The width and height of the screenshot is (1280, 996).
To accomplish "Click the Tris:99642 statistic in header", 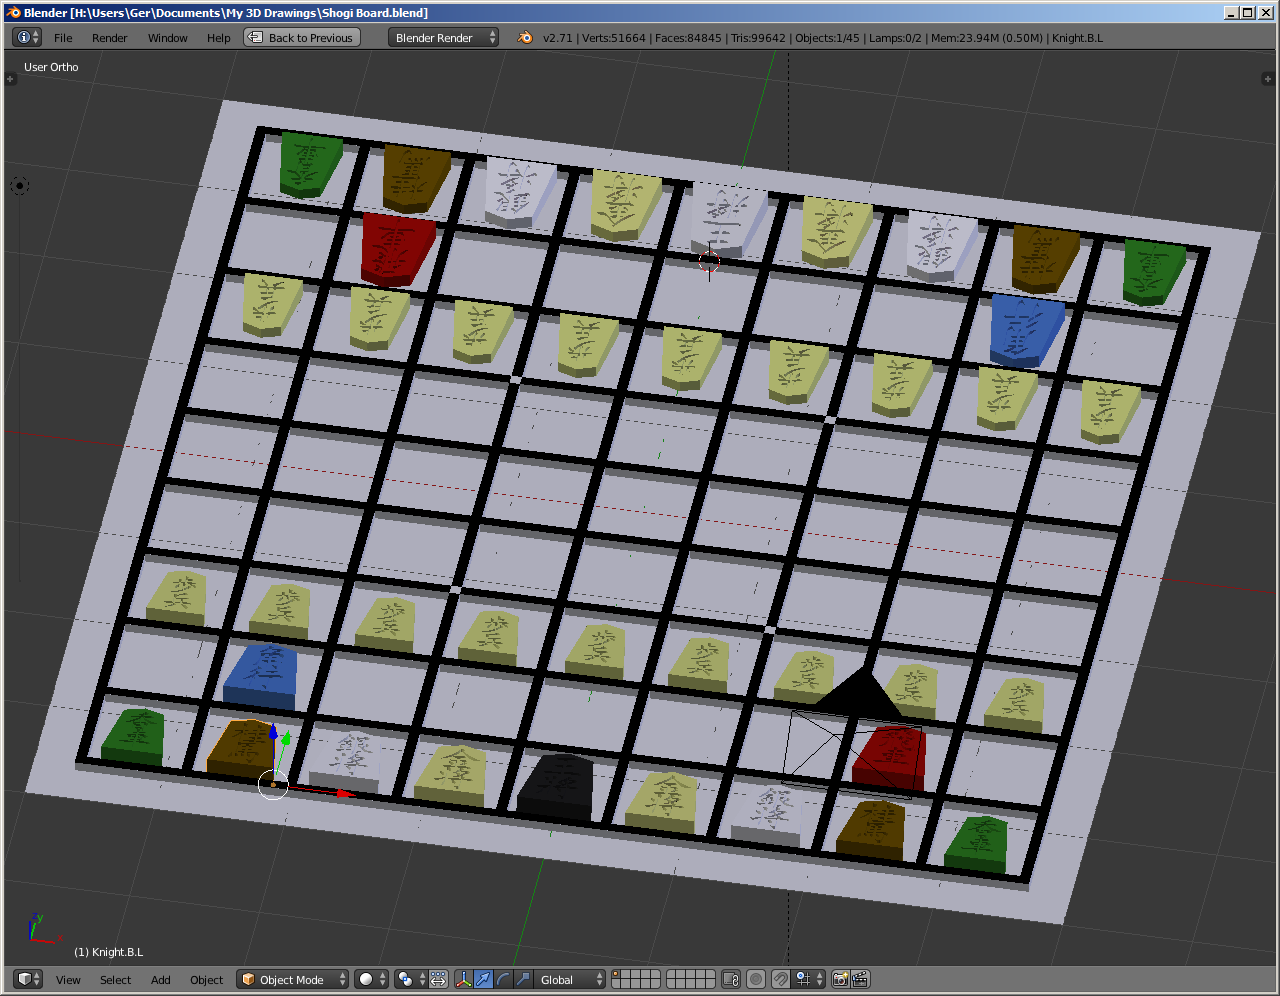I will point(758,38).
